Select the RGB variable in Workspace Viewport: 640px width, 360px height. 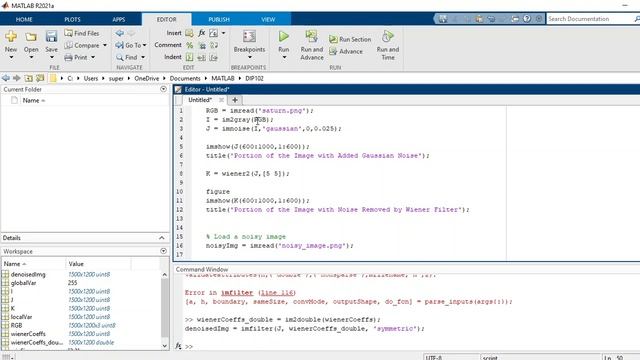(16, 325)
